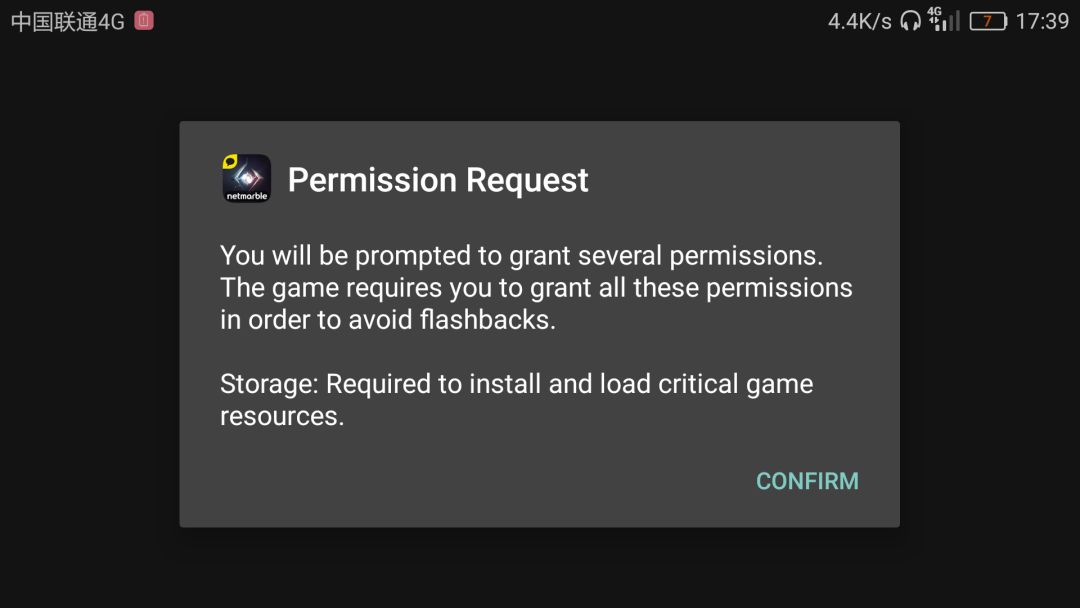The height and width of the screenshot is (608, 1080).
Task: Tap the 'You will be prompted' sentence
Action: pyautogui.click(x=521, y=255)
